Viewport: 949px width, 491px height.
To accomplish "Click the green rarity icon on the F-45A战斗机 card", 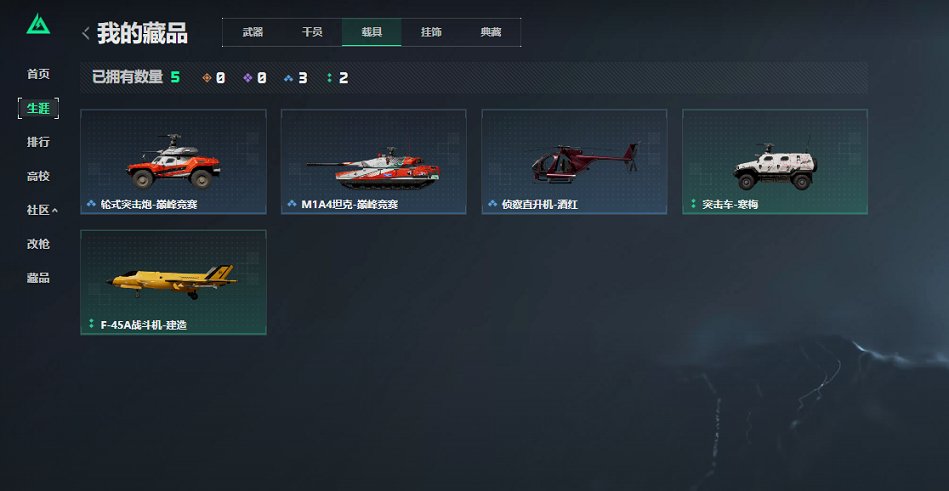I will [91, 324].
